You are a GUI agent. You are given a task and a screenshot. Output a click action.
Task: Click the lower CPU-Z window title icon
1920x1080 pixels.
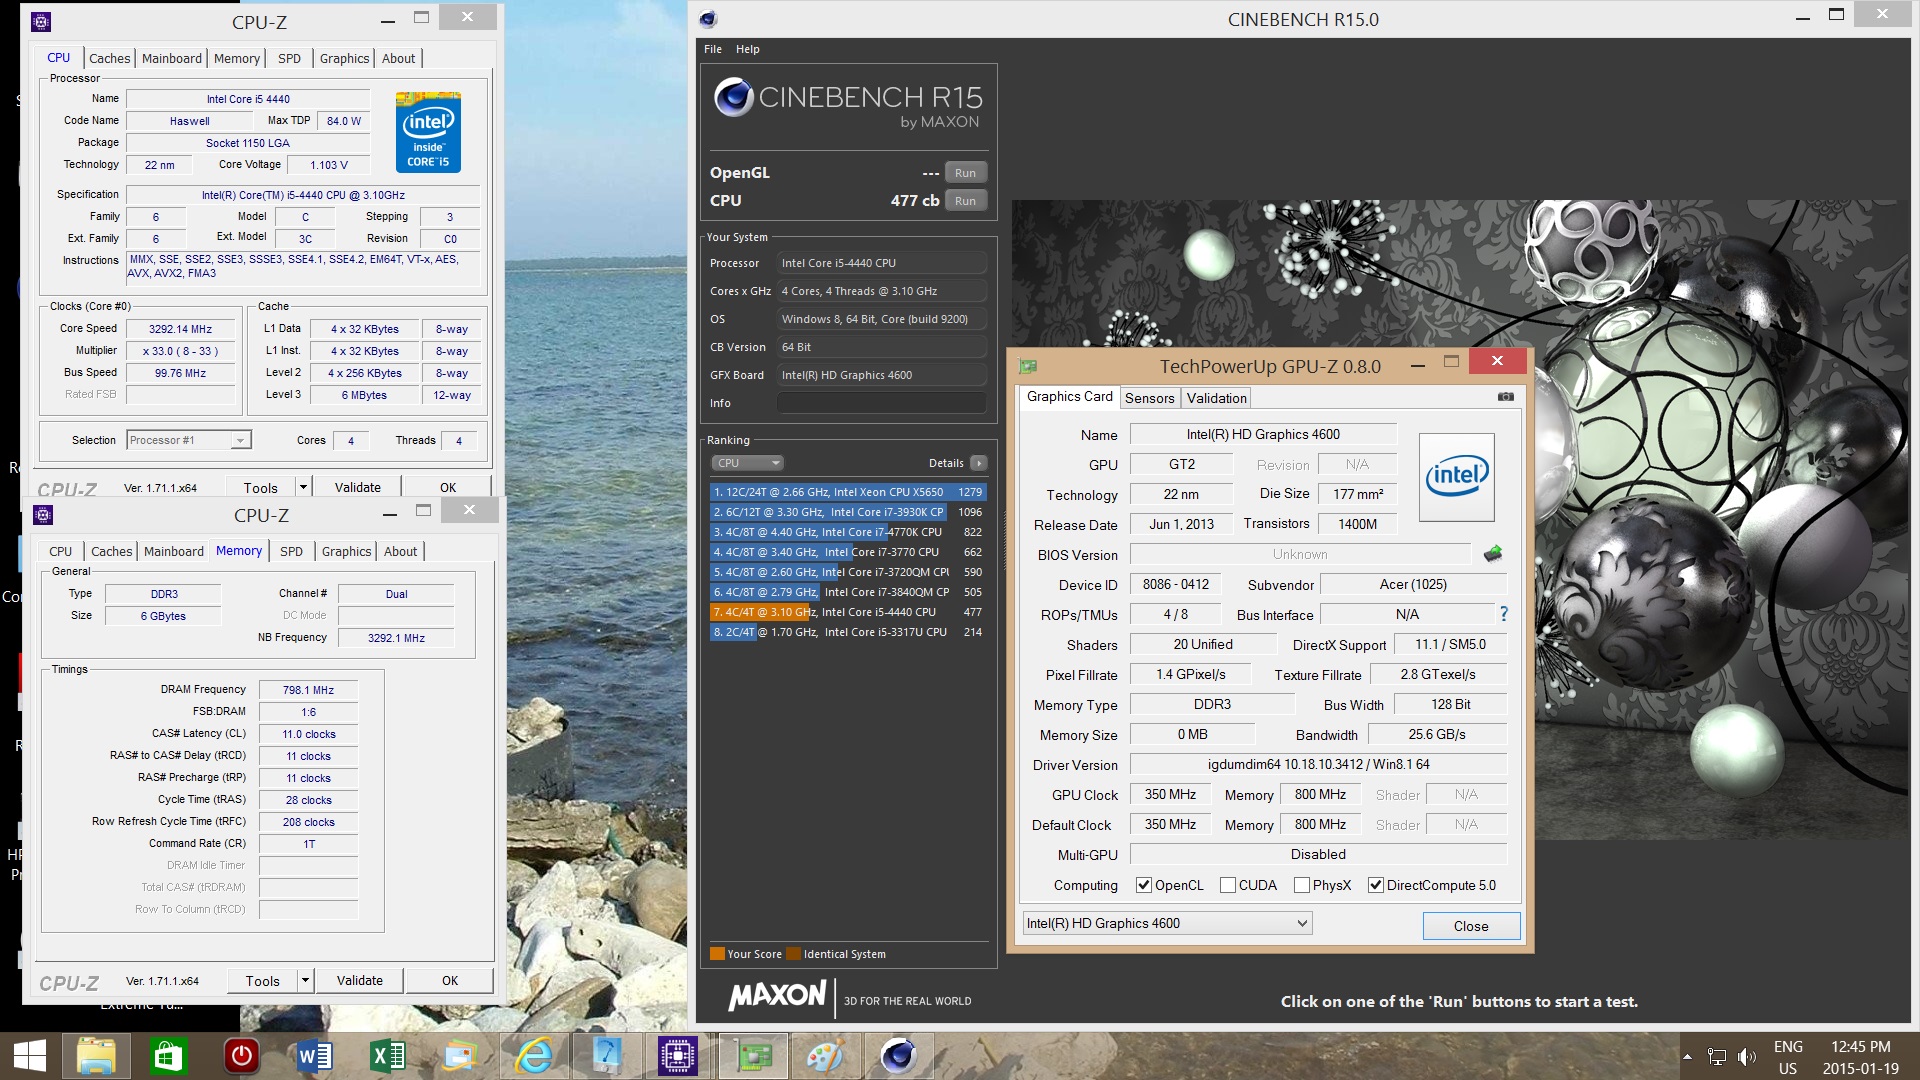[43, 515]
